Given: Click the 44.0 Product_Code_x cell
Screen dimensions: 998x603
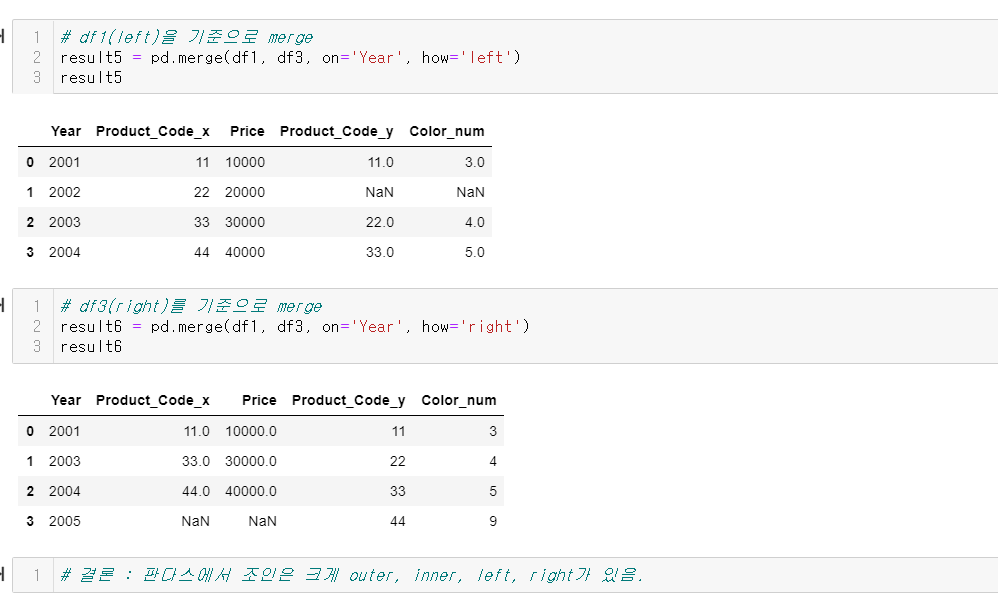Looking at the screenshot, I should pyautogui.click(x=196, y=492).
